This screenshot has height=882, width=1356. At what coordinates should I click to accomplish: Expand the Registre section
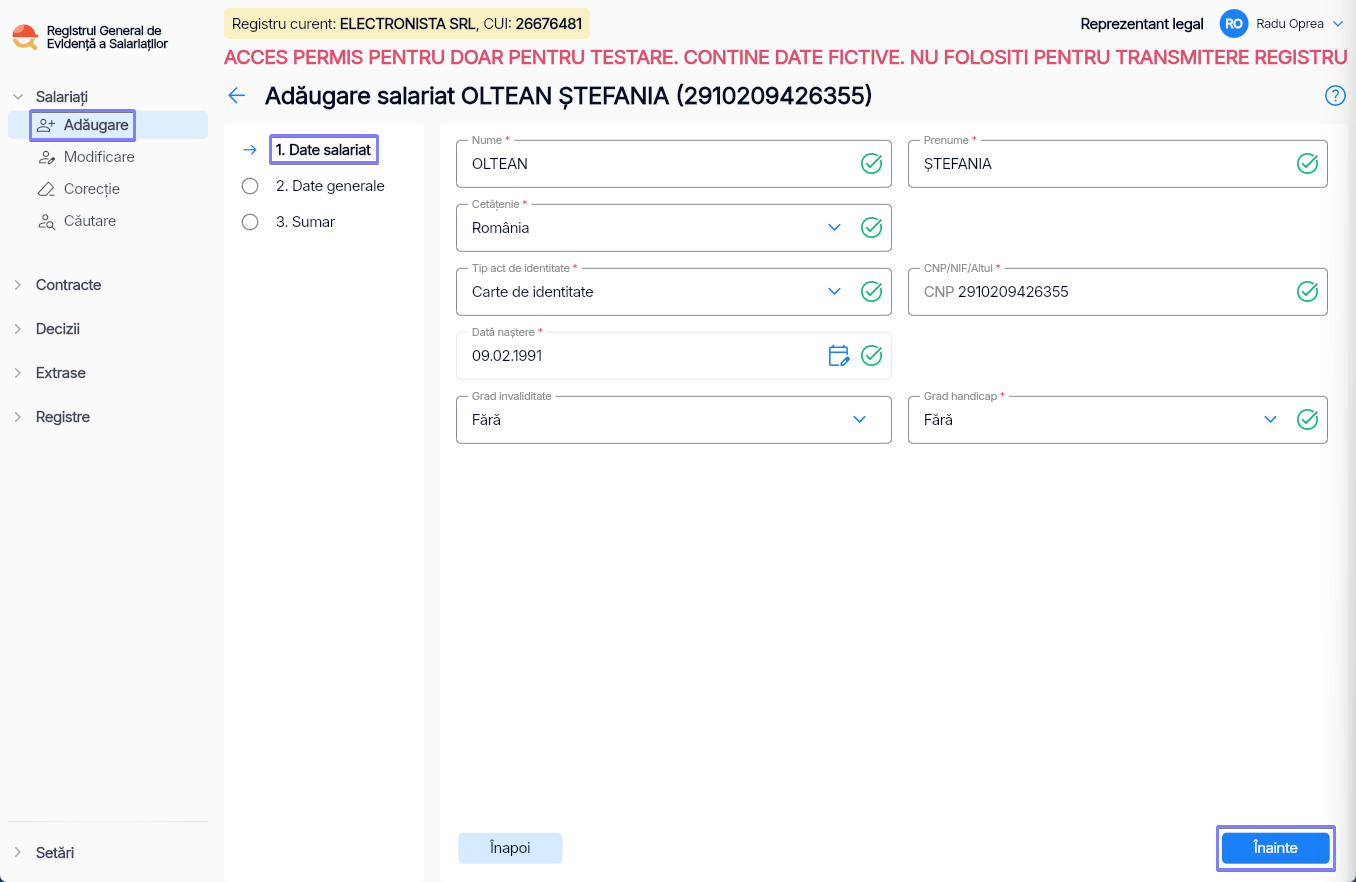pyautogui.click(x=18, y=417)
